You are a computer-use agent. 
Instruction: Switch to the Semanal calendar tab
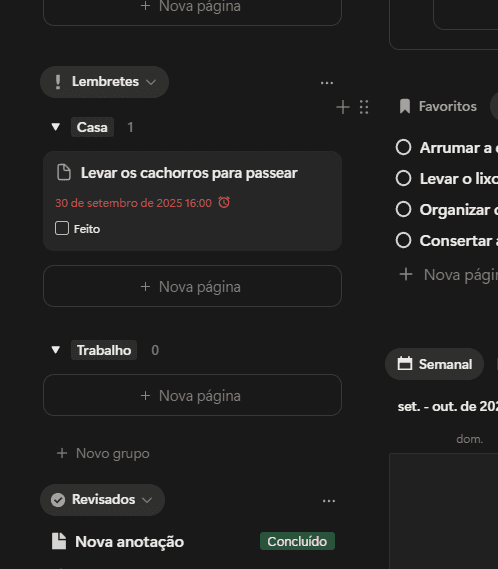coord(434,364)
